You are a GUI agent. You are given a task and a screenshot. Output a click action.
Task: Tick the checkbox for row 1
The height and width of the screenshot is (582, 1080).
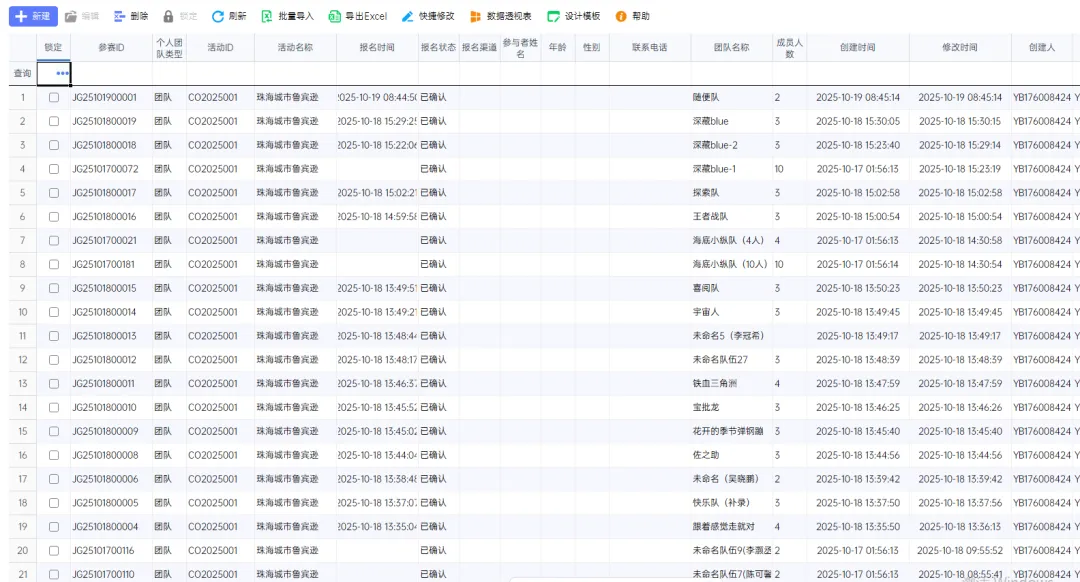tap(54, 97)
